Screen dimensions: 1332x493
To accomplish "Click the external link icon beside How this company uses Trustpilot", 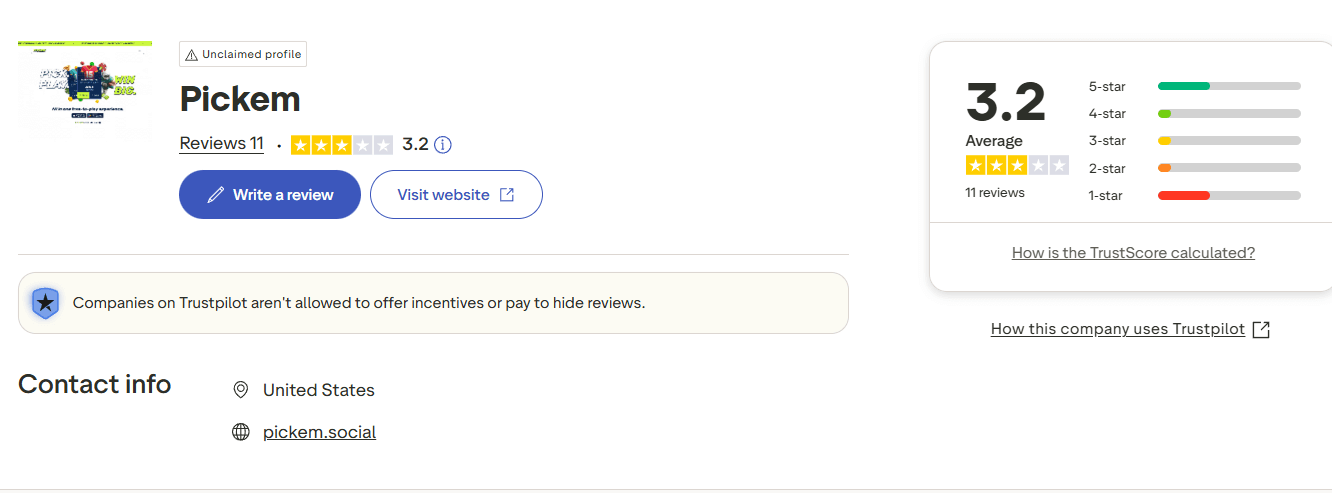I will [1261, 329].
